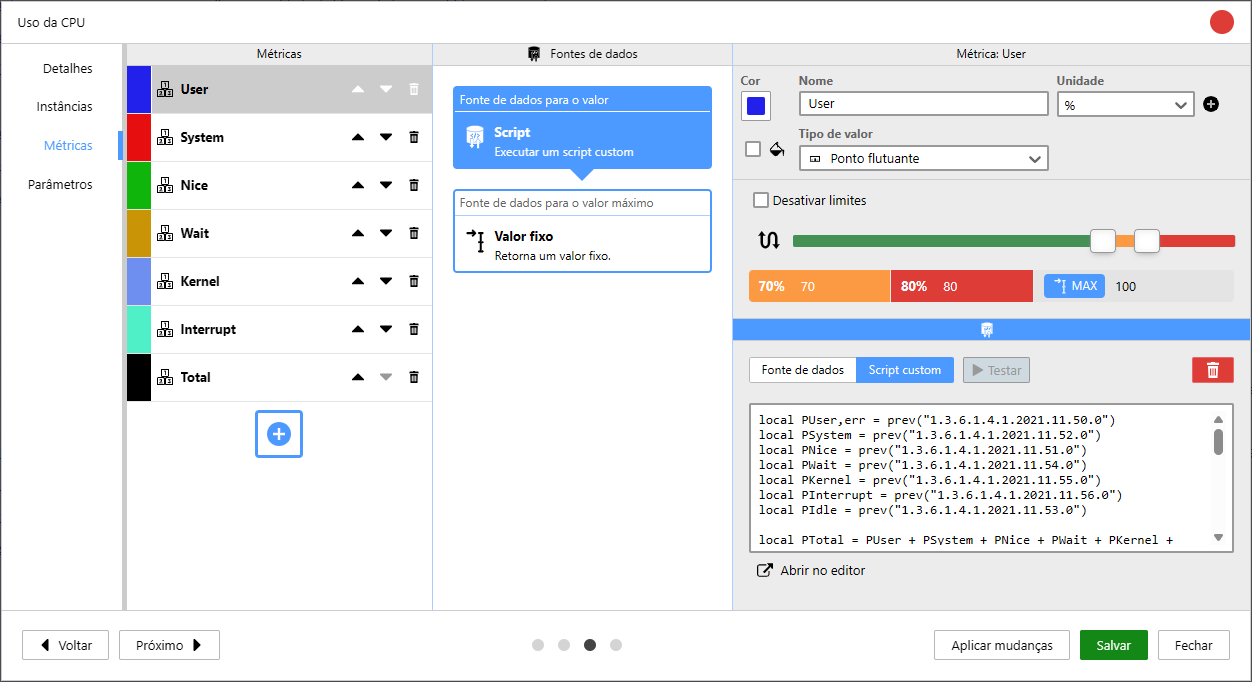Image resolution: width=1252 pixels, height=682 pixels.
Task: Click the red delete script button
Action: click(1212, 370)
